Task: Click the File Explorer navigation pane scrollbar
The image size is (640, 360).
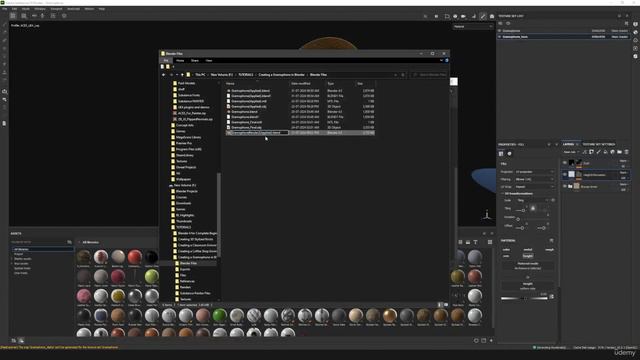Action: (218, 215)
